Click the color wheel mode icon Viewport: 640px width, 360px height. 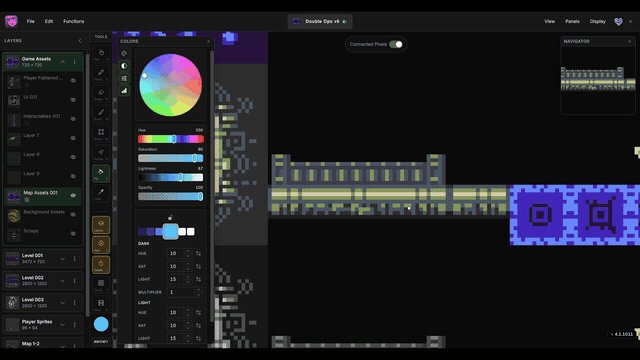pyautogui.click(x=124, y=53)
